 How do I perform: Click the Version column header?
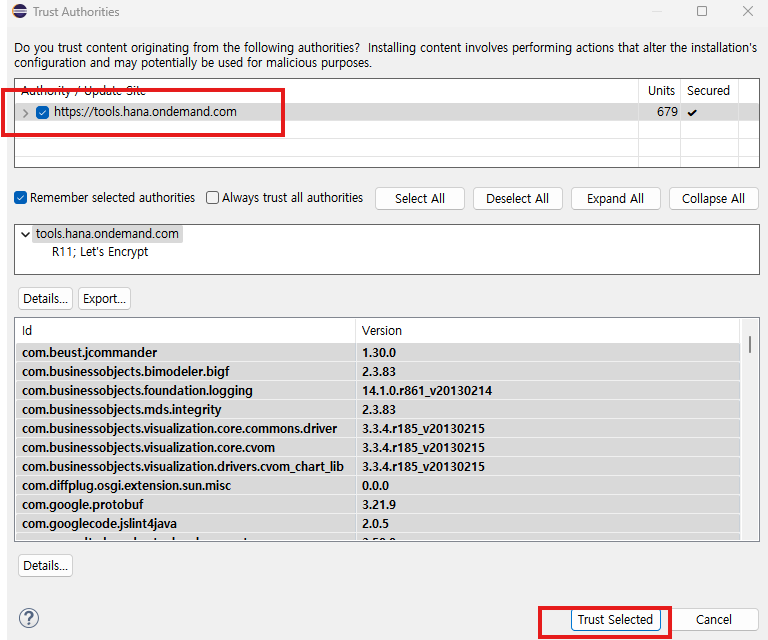click(548, 331)
